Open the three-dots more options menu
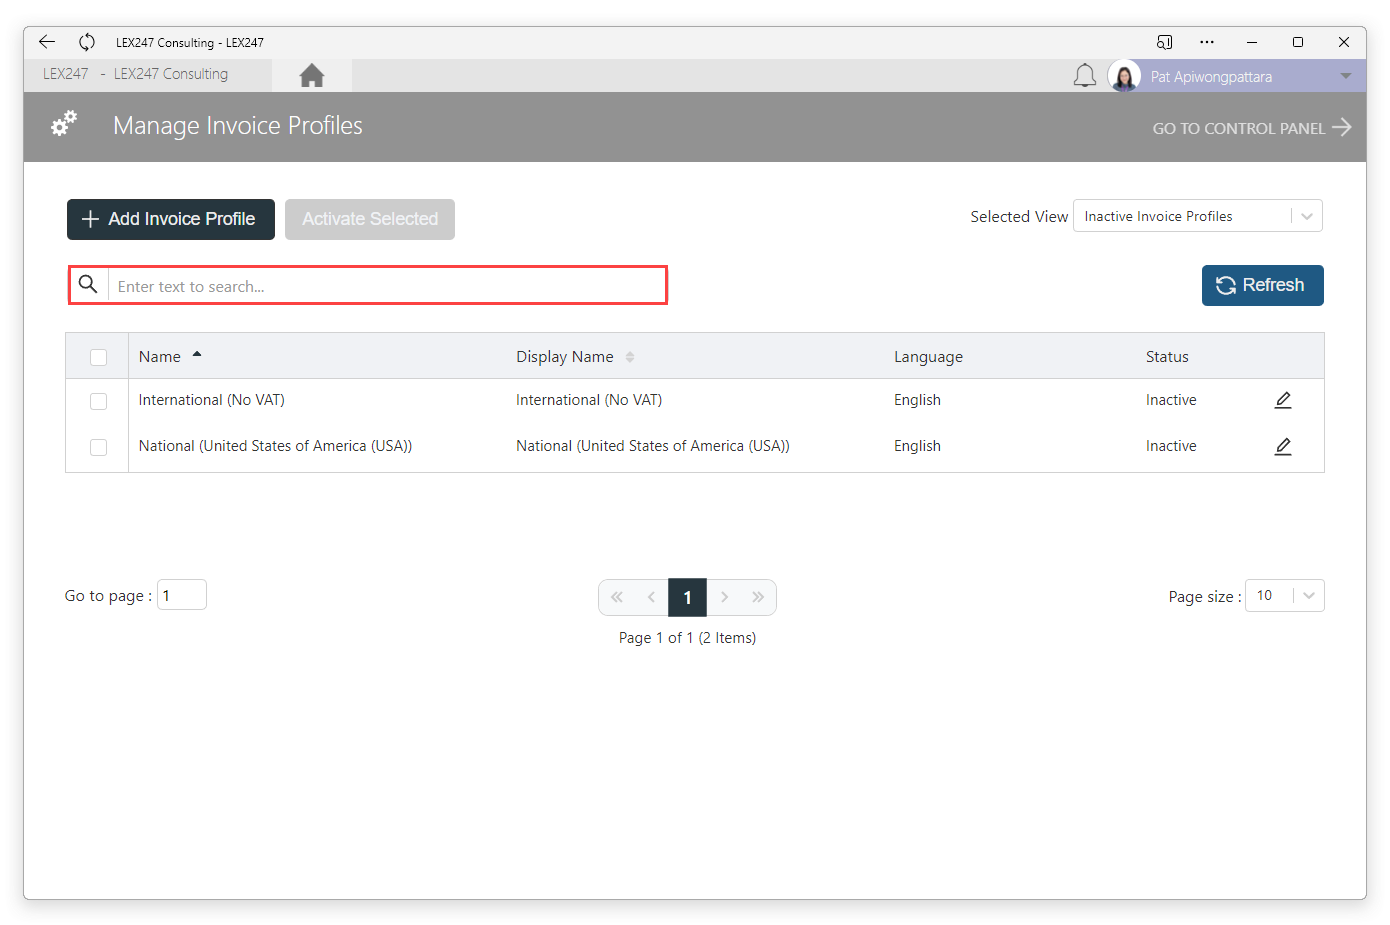 (x=1207, y=42)
